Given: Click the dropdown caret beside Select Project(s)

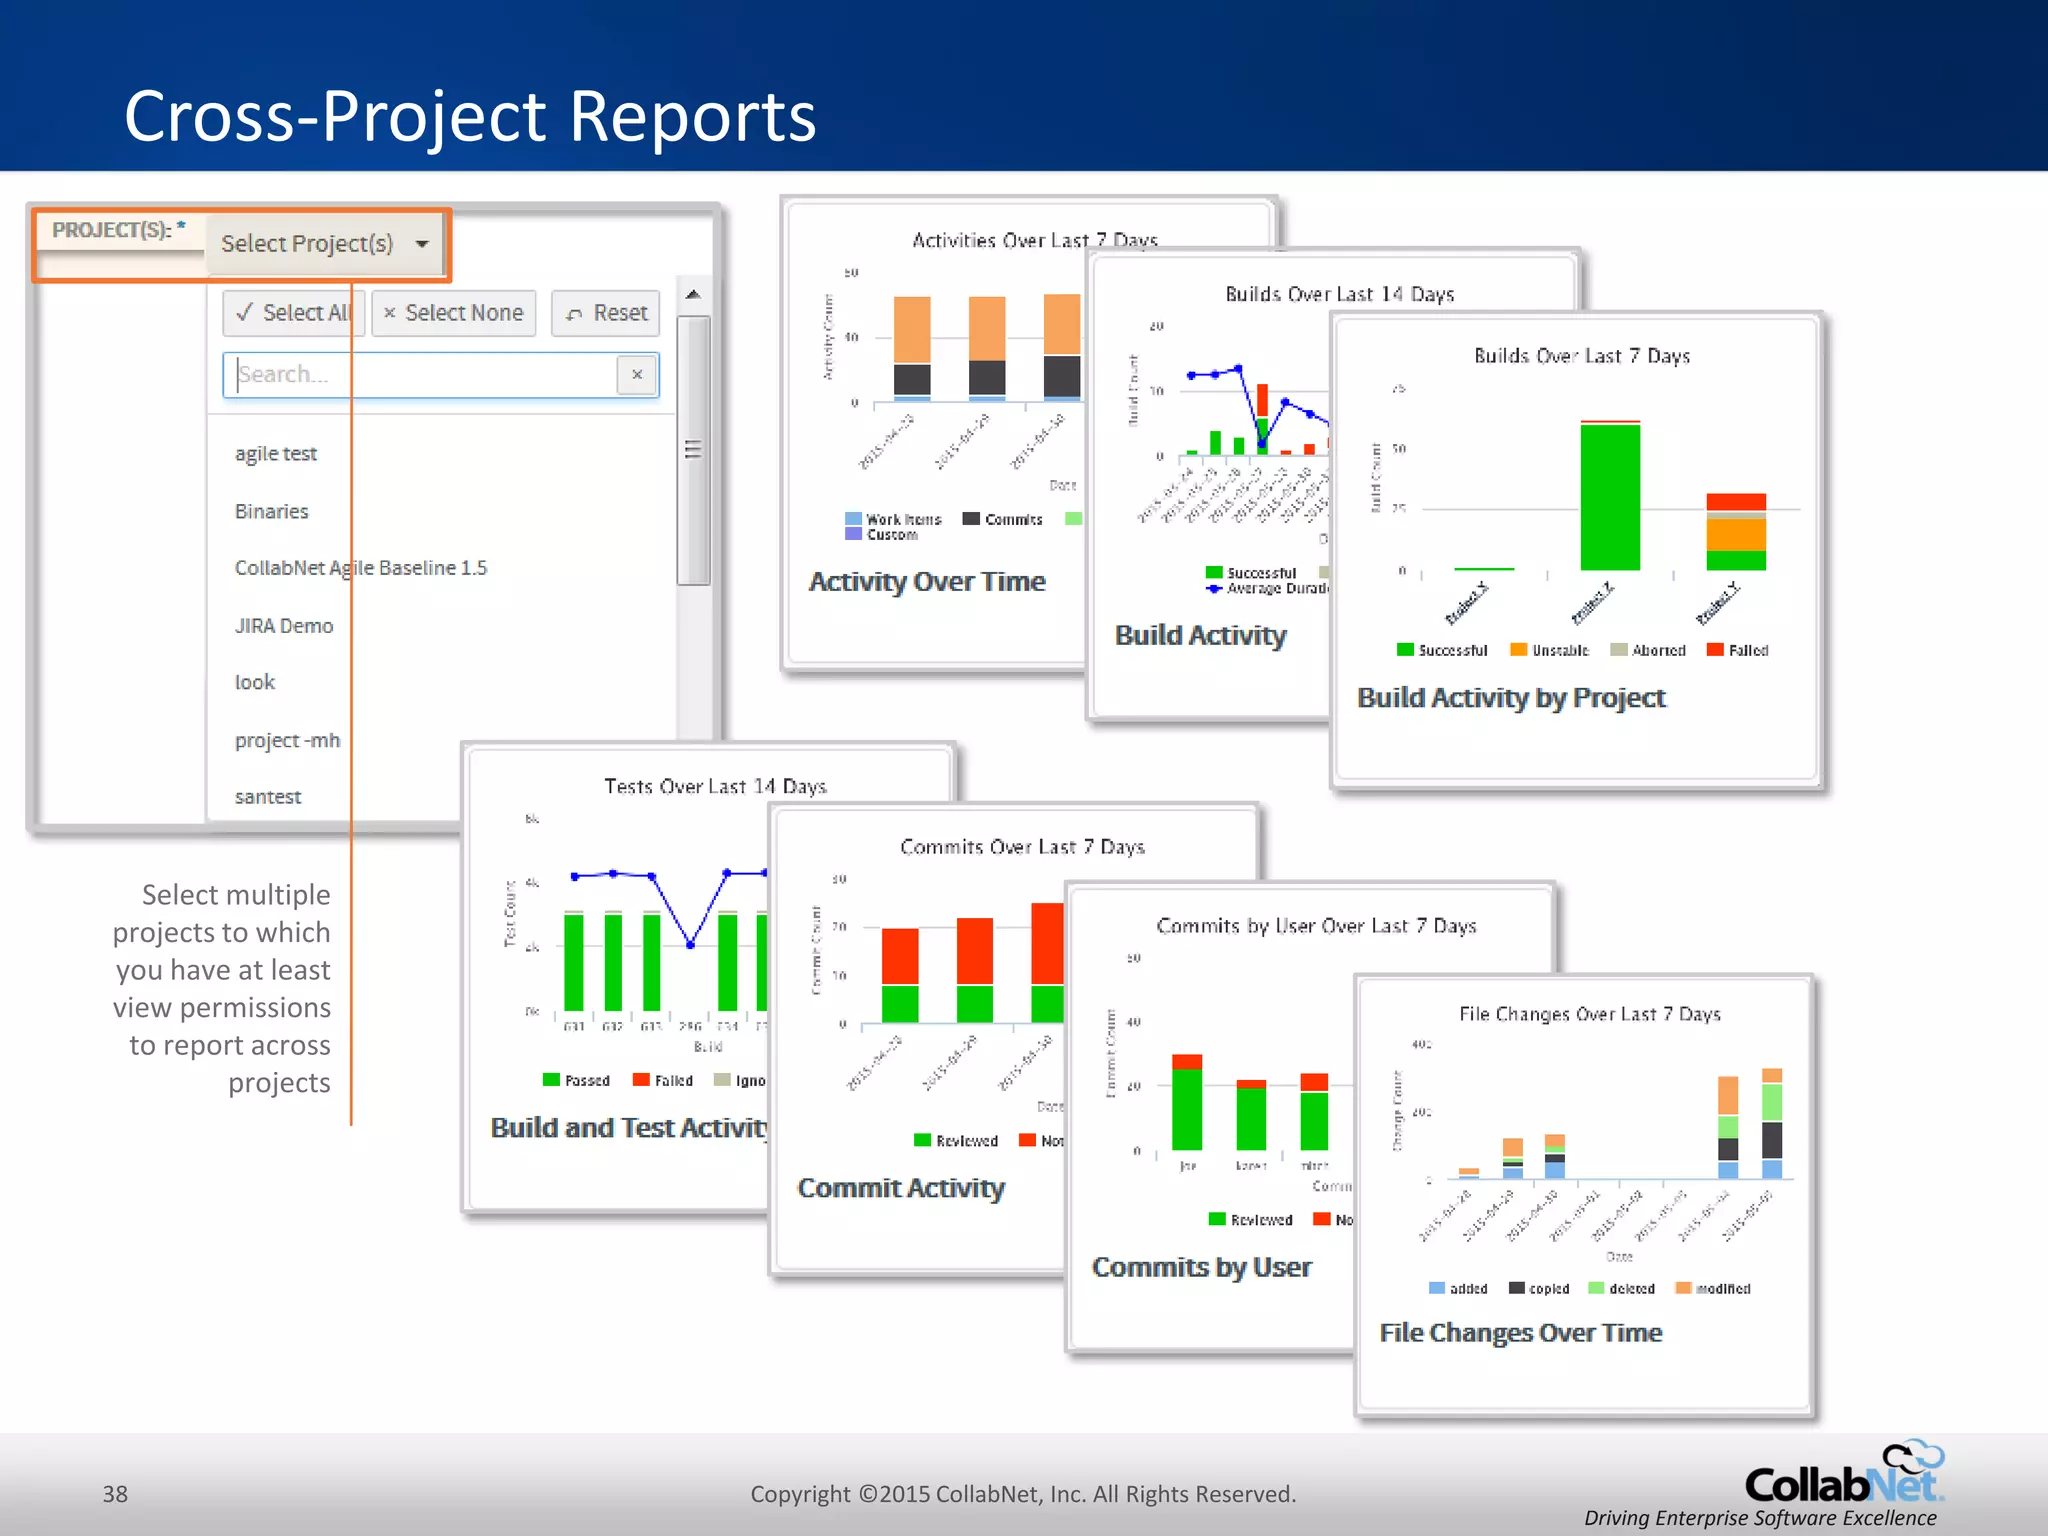Looking at the screenshot, I should coord(422,244).
